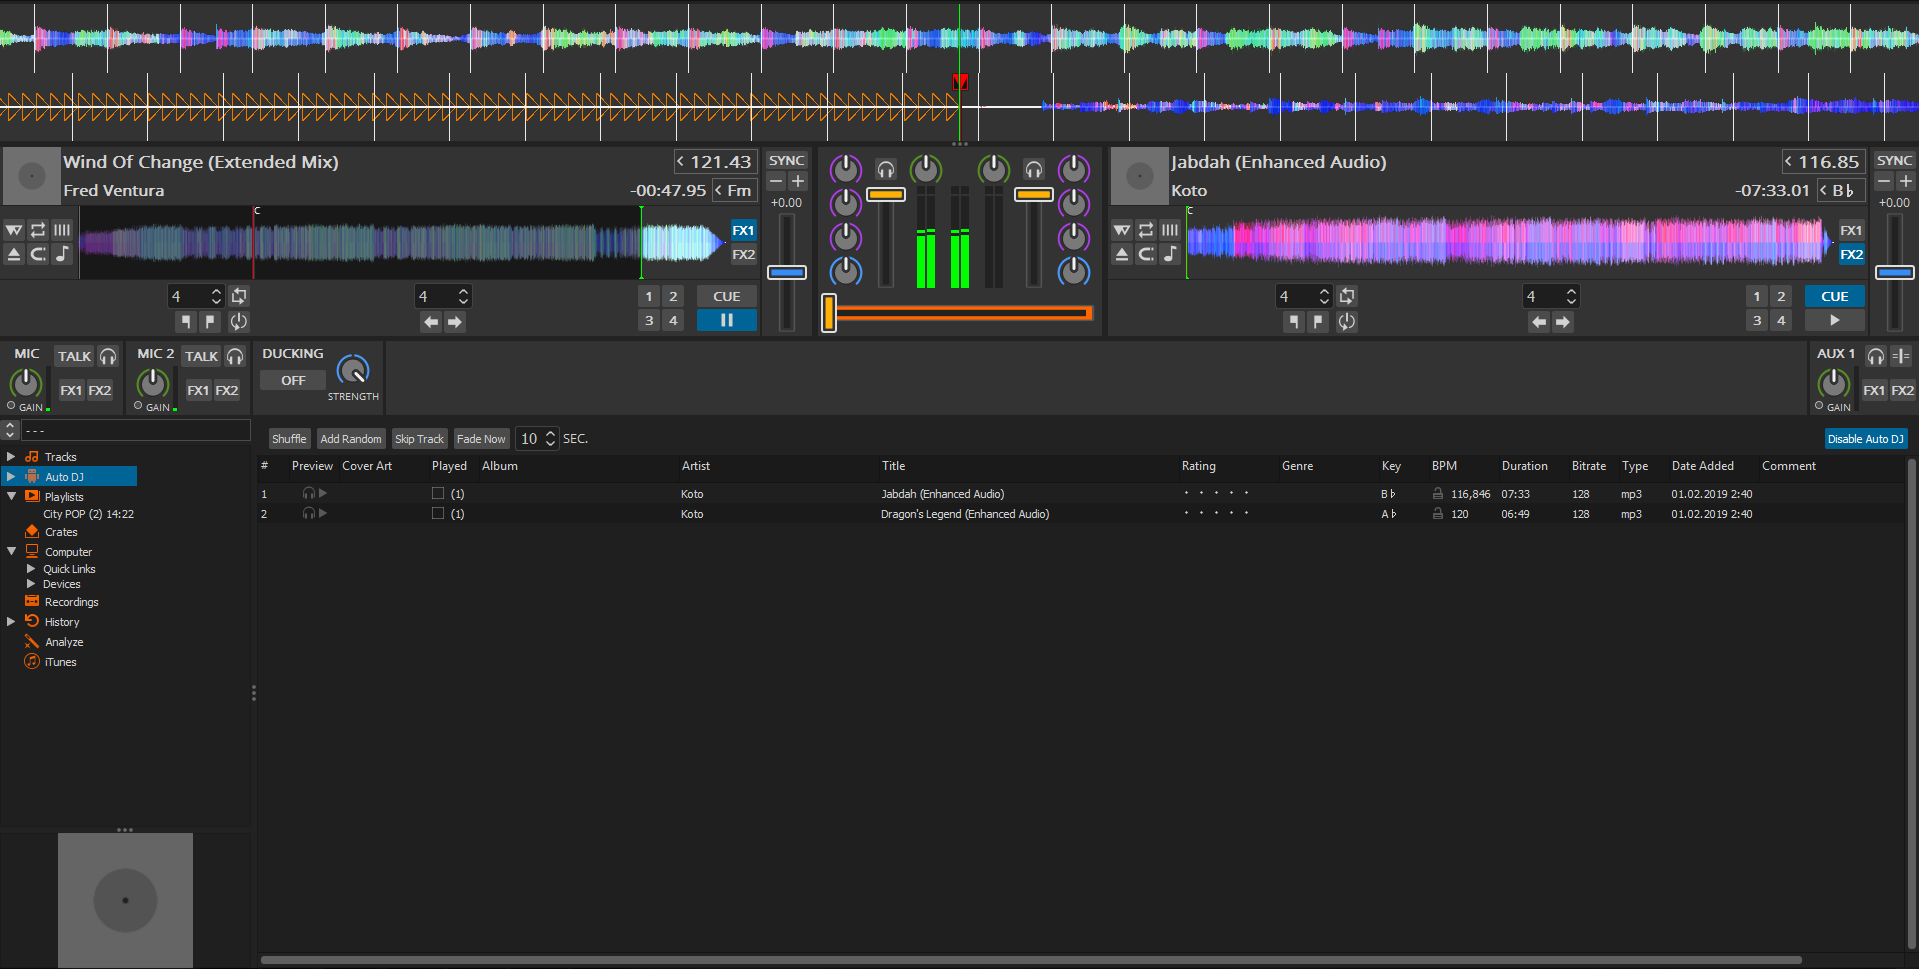Enable keylock on the right deck
1919x969 pixels.
point(1170,254)
